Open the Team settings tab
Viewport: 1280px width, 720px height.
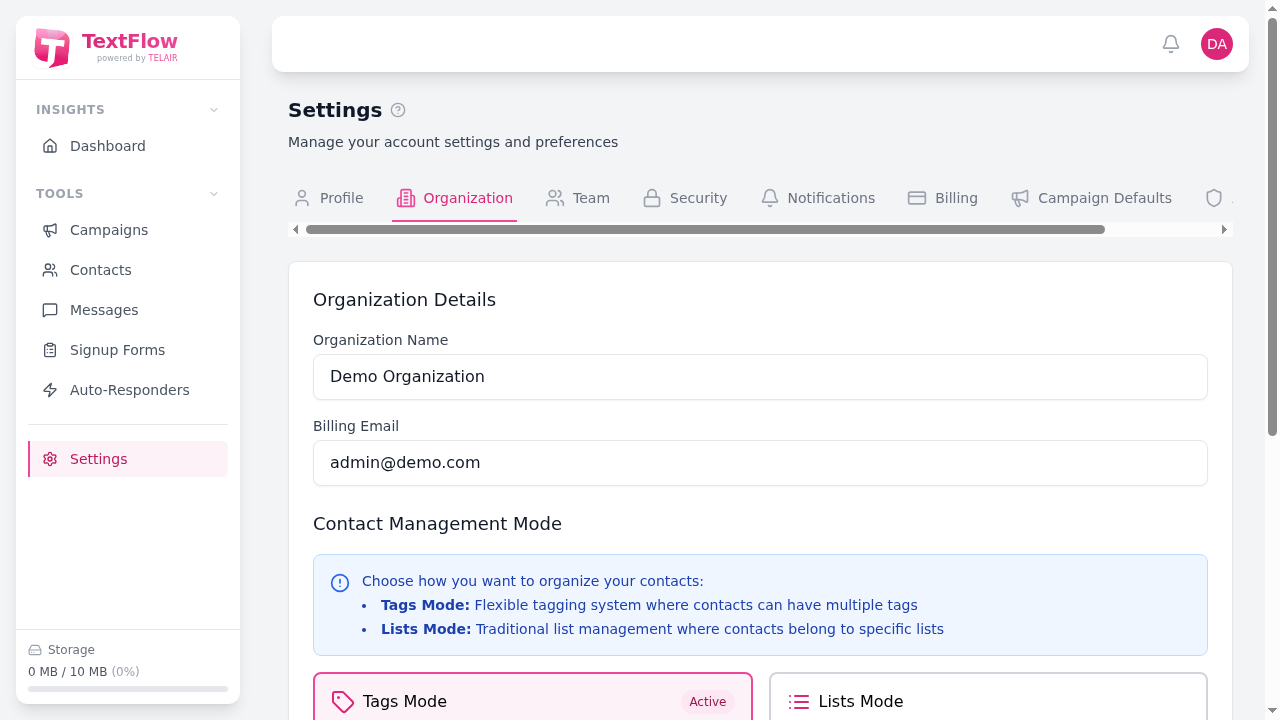coord(578,198)
